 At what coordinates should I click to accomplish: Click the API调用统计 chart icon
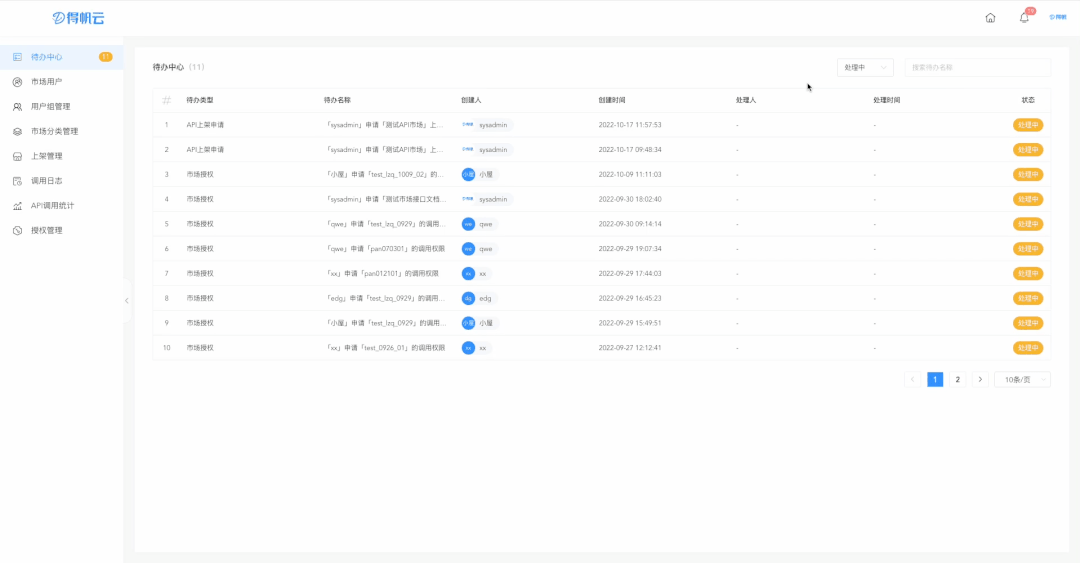tap(17, 206)
